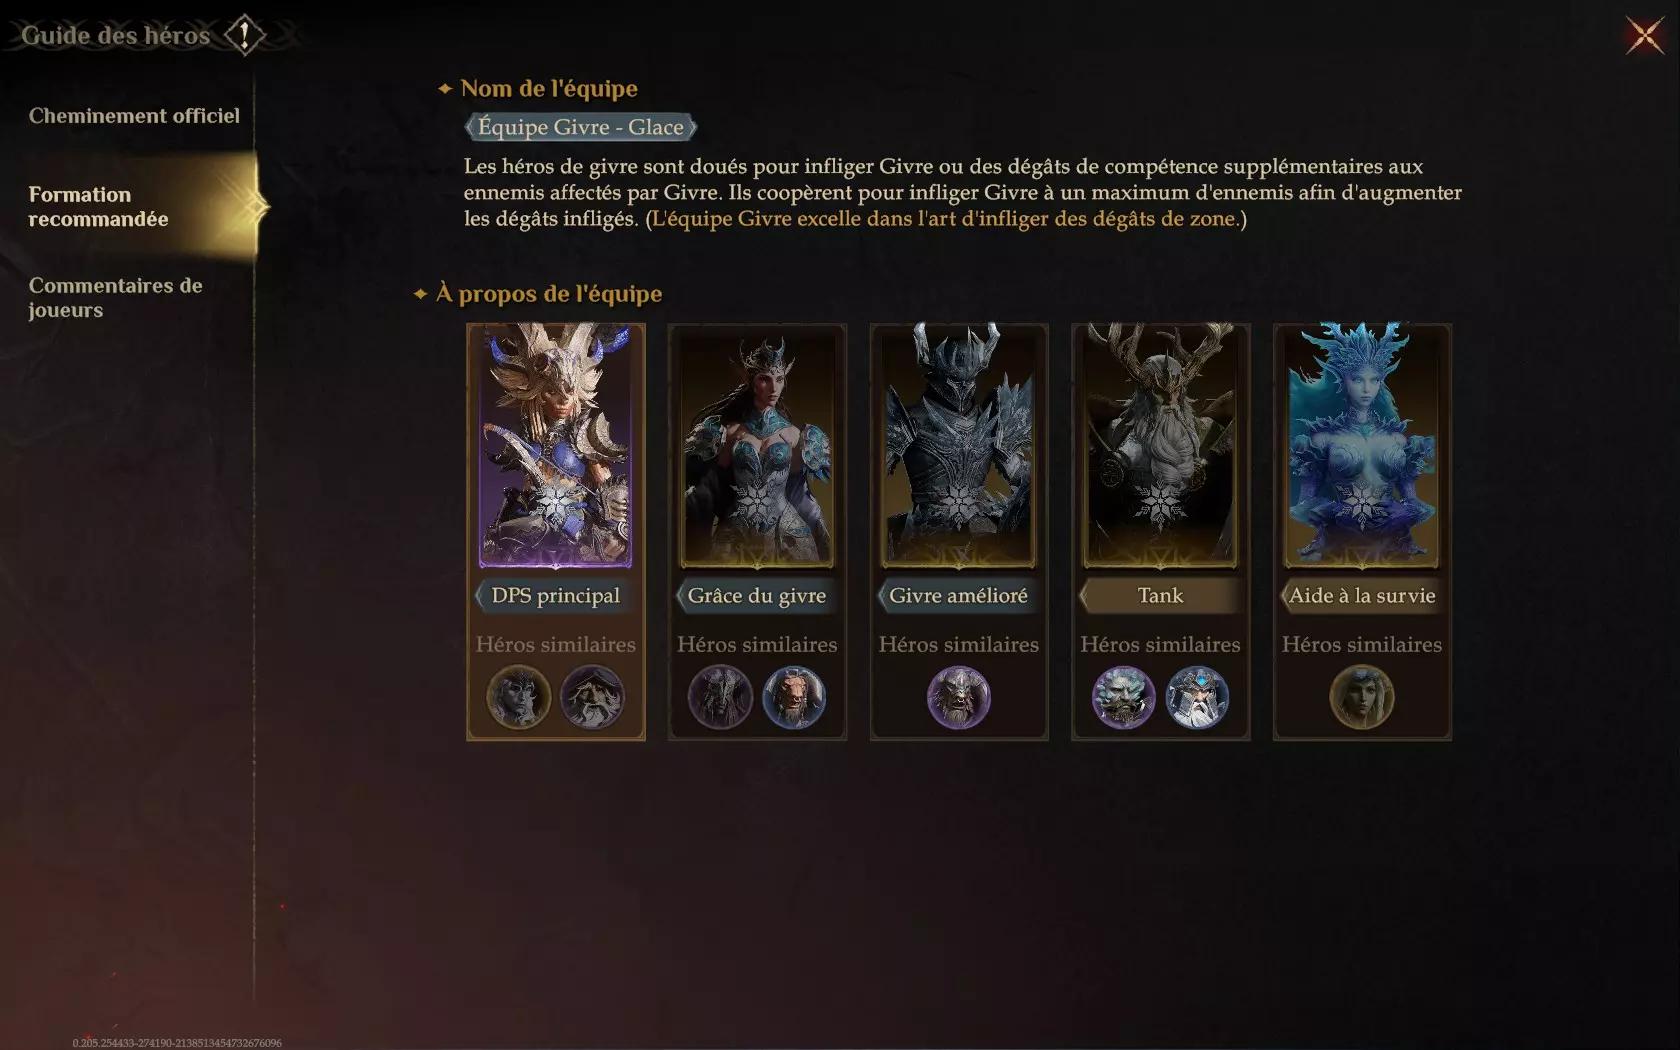Choose the Tank hero card portrait
The image size is (1680, 1050).
pyautogui.click(x=1160, y=446)
